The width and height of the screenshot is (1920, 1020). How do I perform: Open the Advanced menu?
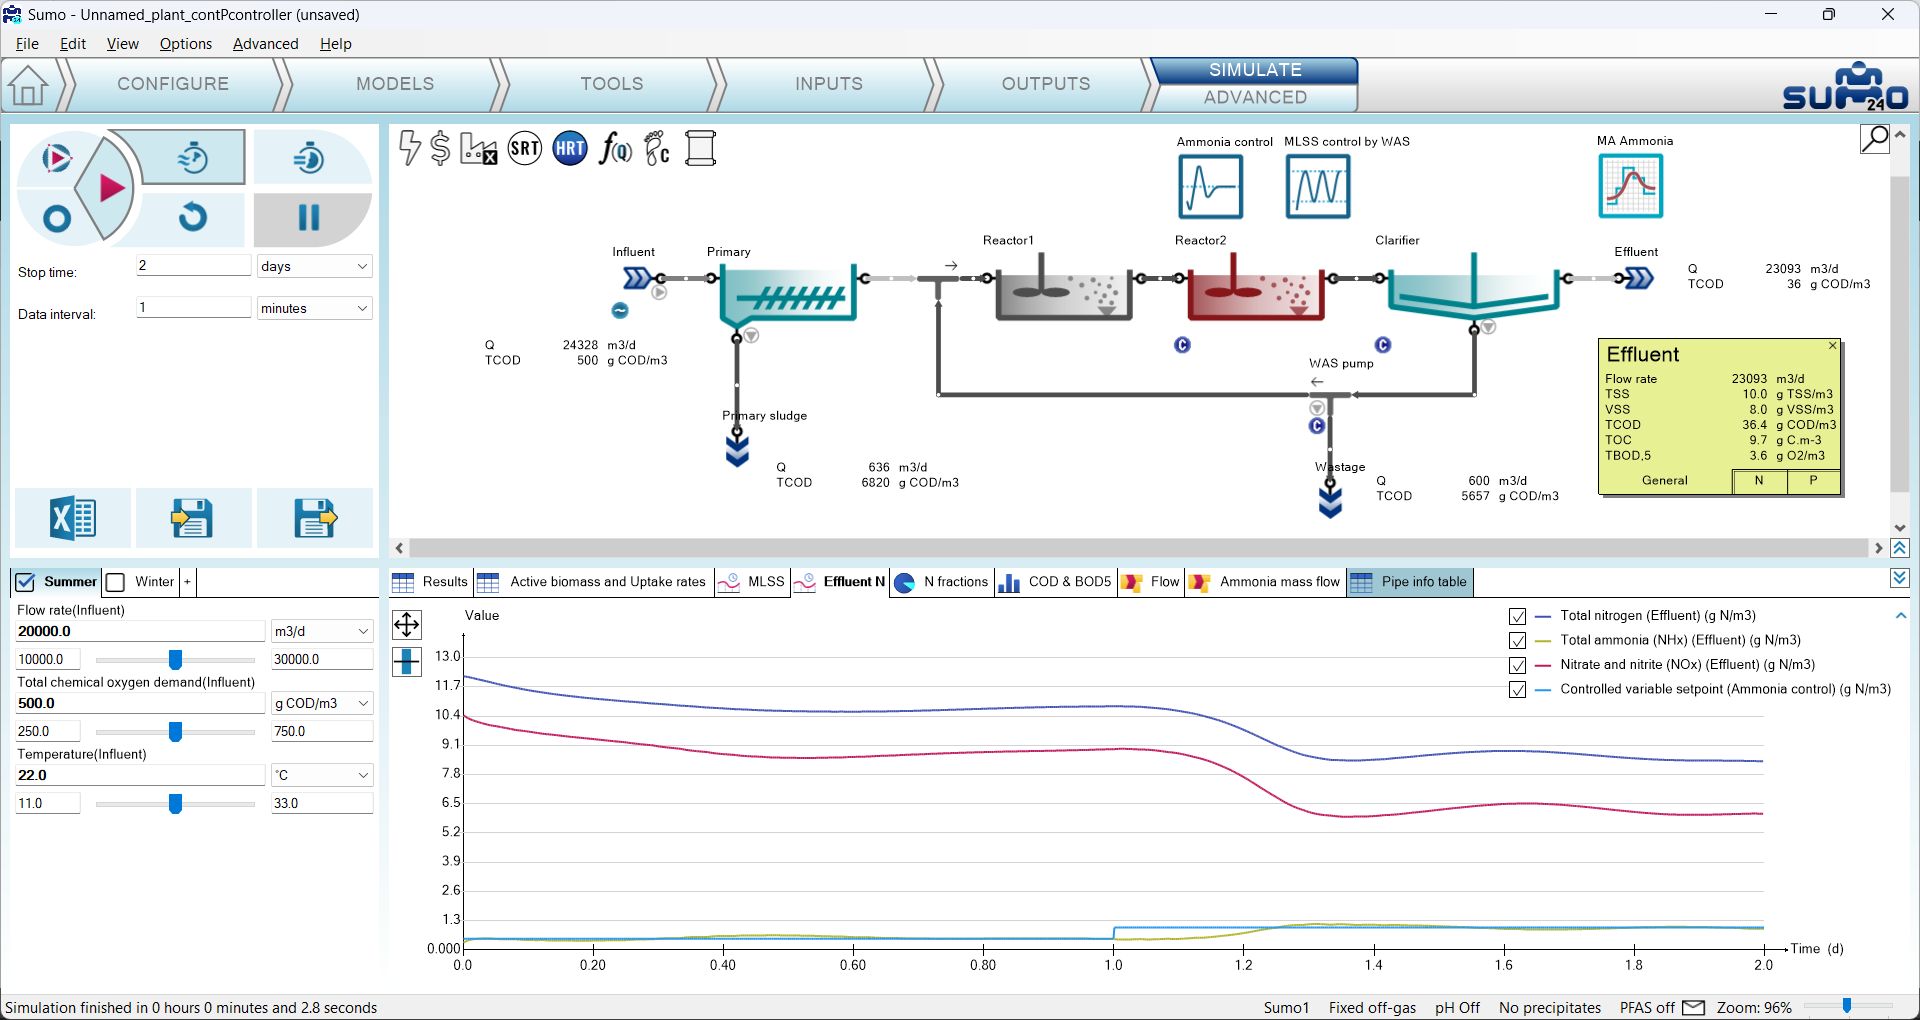tap(265, 44)
